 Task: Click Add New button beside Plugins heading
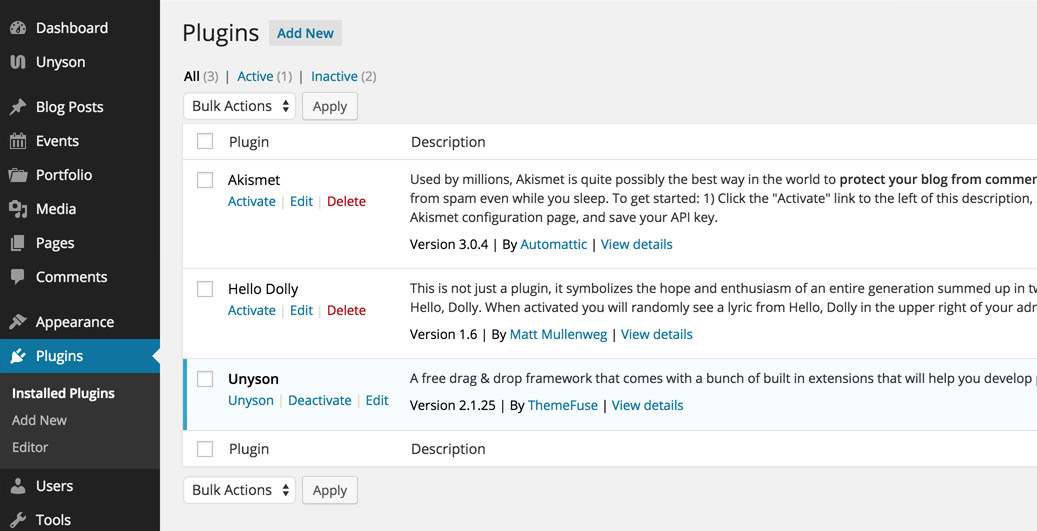(x=306, y=33)
